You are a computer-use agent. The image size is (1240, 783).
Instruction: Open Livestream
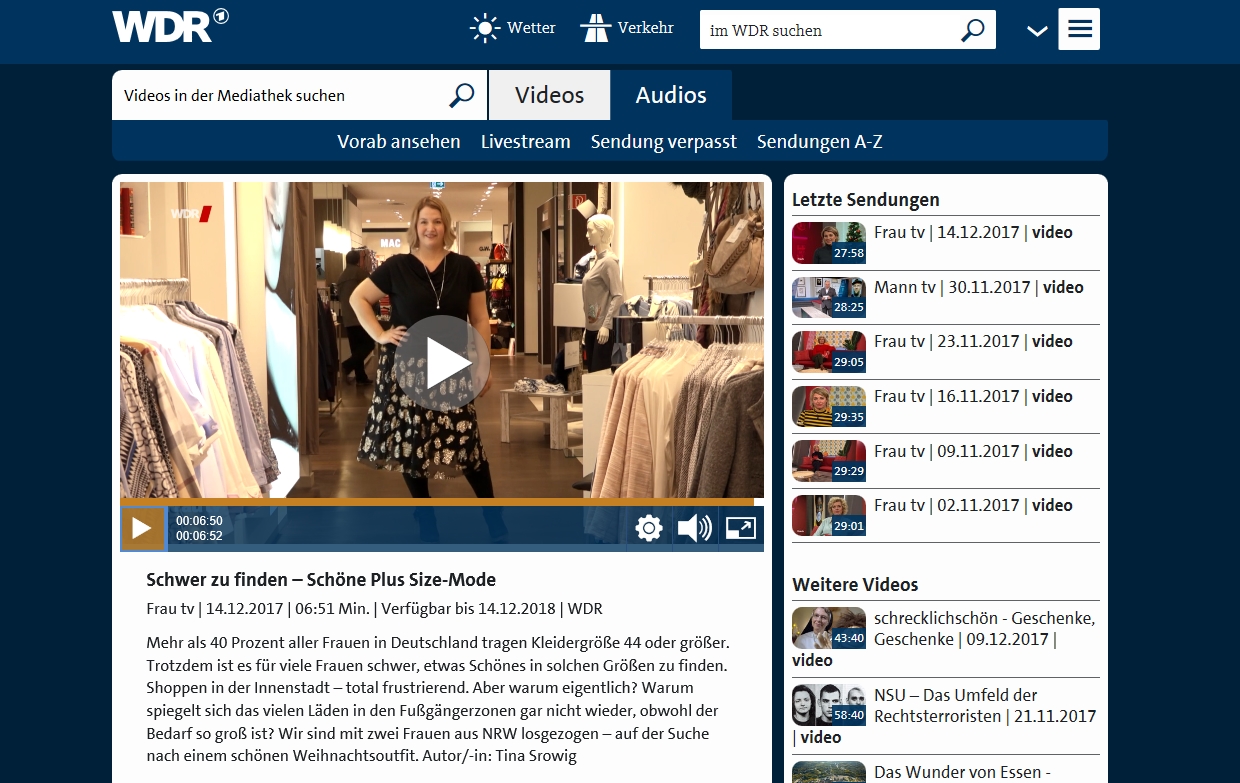click(x=525, y=141)
